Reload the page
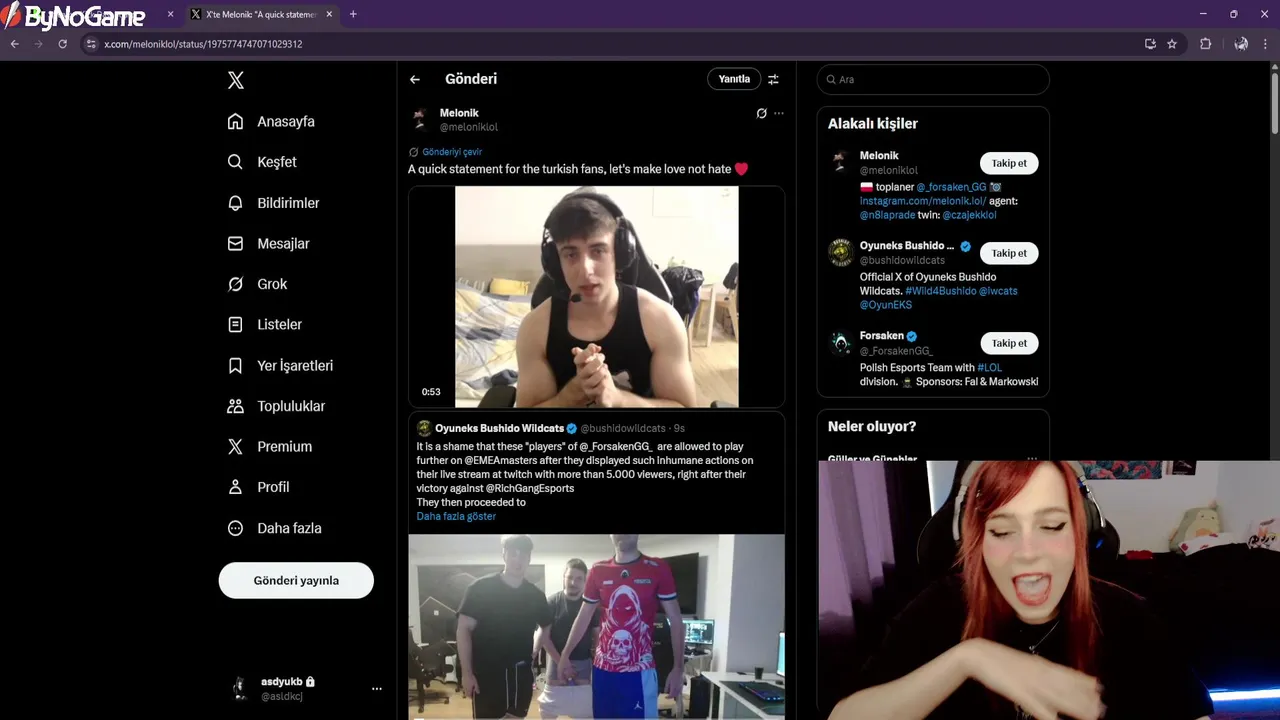1280x720 pixels. (x=62, y=44)
